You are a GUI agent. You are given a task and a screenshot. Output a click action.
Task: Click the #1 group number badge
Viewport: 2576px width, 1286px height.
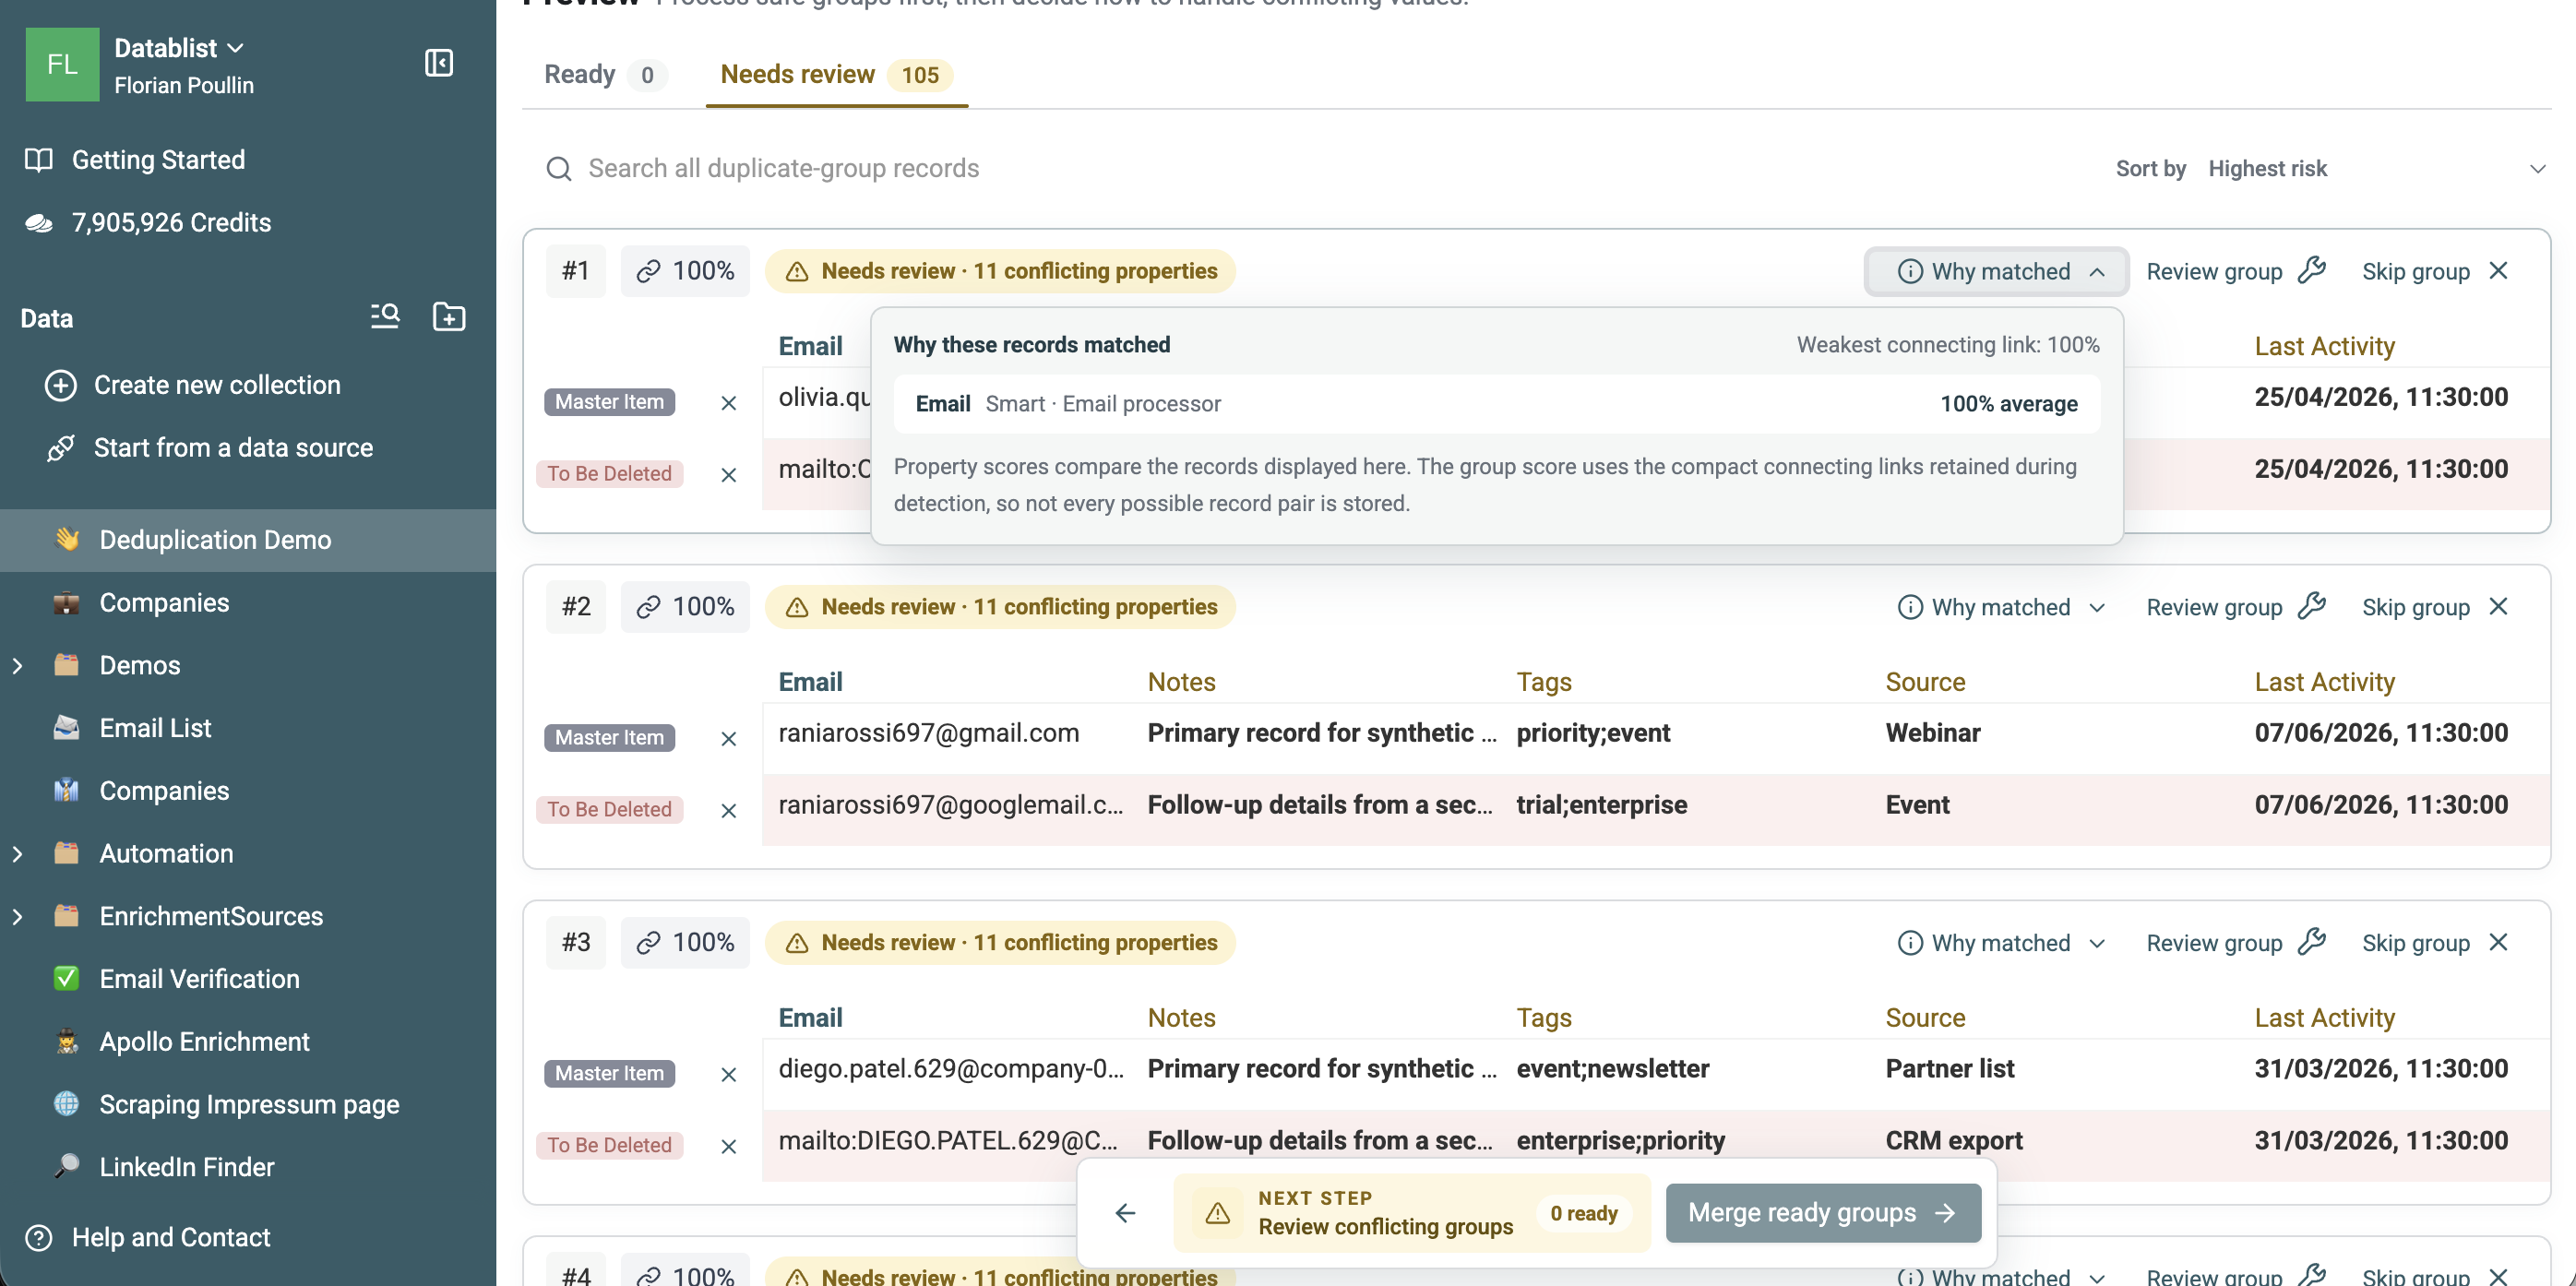tap(576, 272)
